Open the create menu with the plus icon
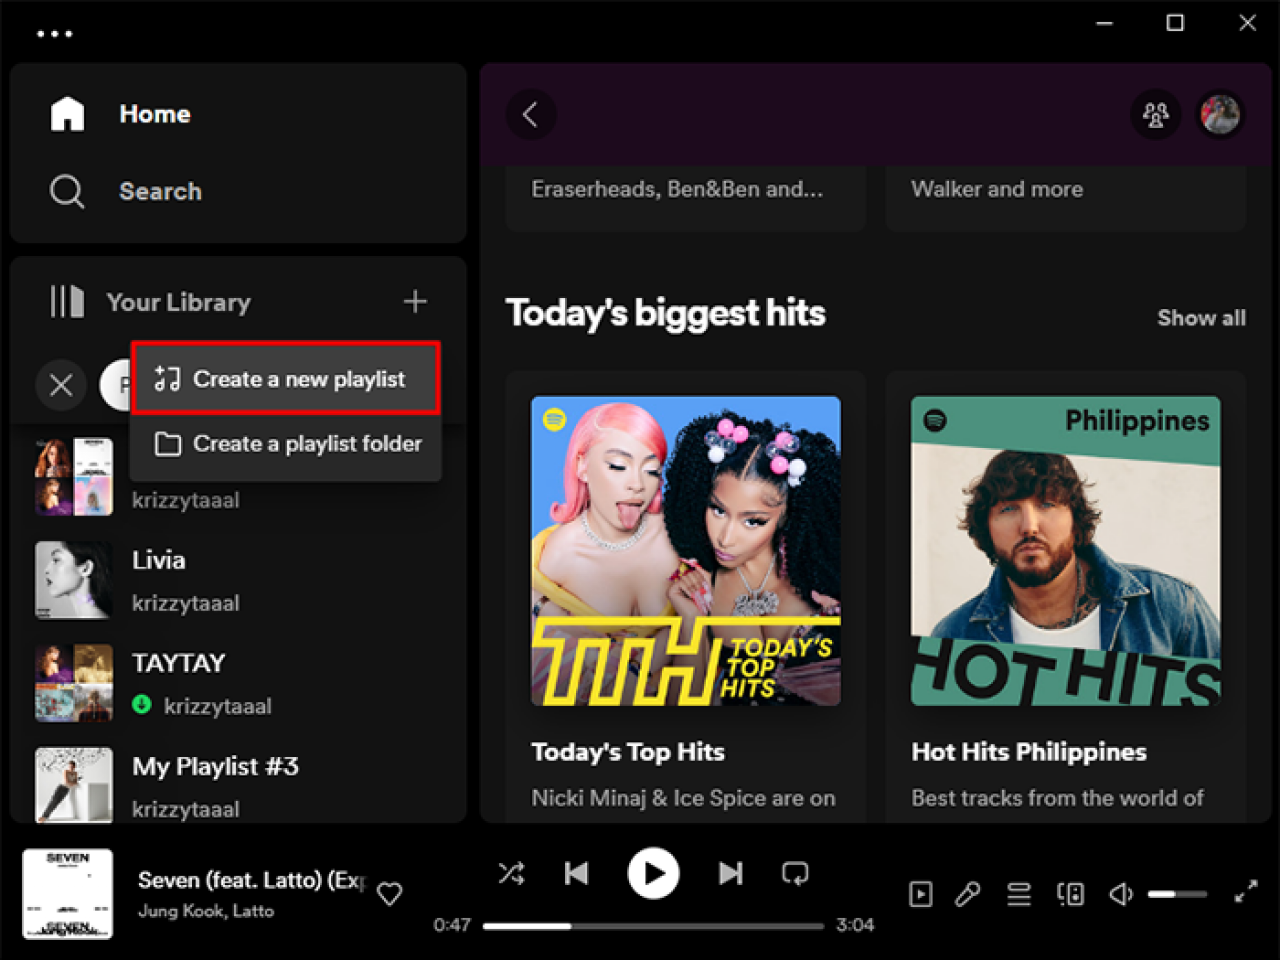The height and width of the screenshot is (960, 1280). pyautogui.click(x=414, y=301)
